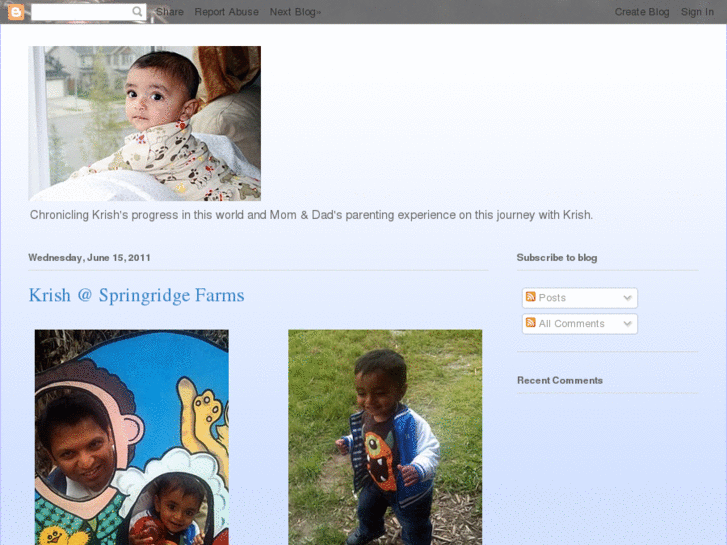Click the Create Blog link
This screenshot has height=545, width=727.
[x=642, y=12]
